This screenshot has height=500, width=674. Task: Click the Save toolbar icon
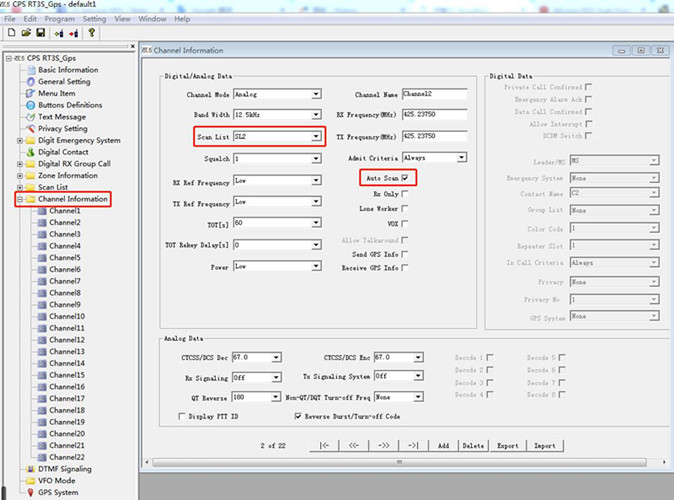39,32
